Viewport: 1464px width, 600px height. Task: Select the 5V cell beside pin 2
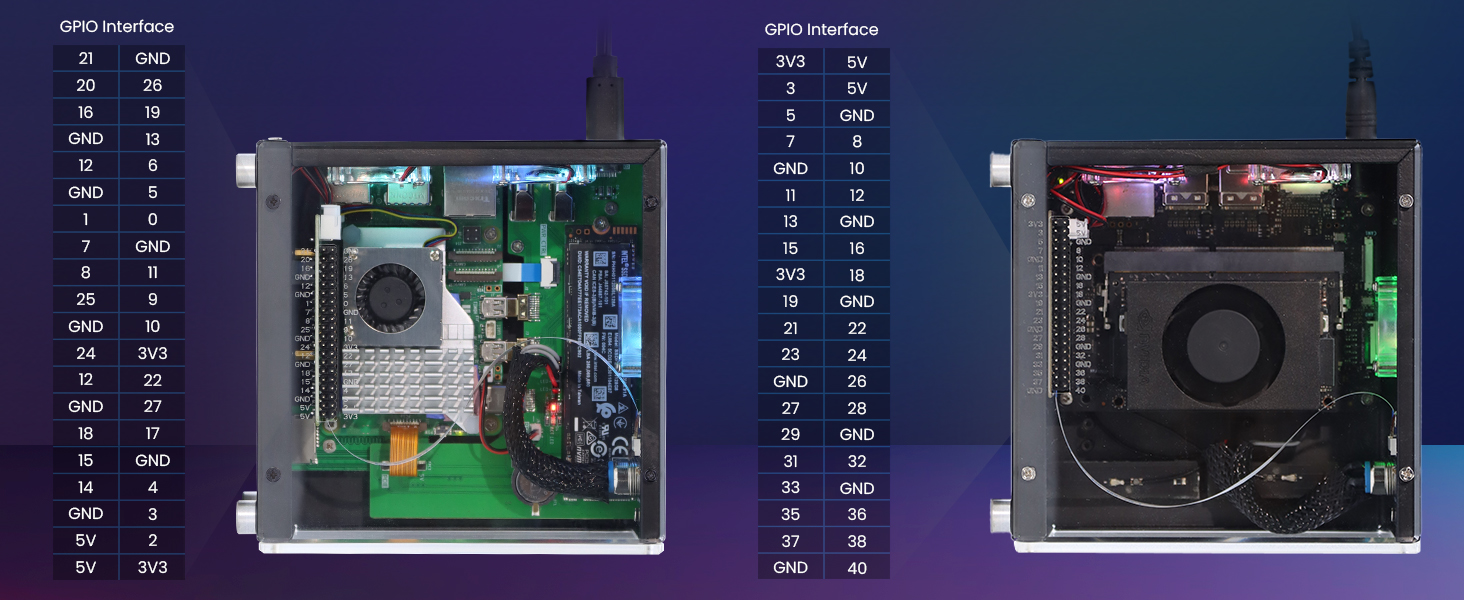[x=86, y=540]
